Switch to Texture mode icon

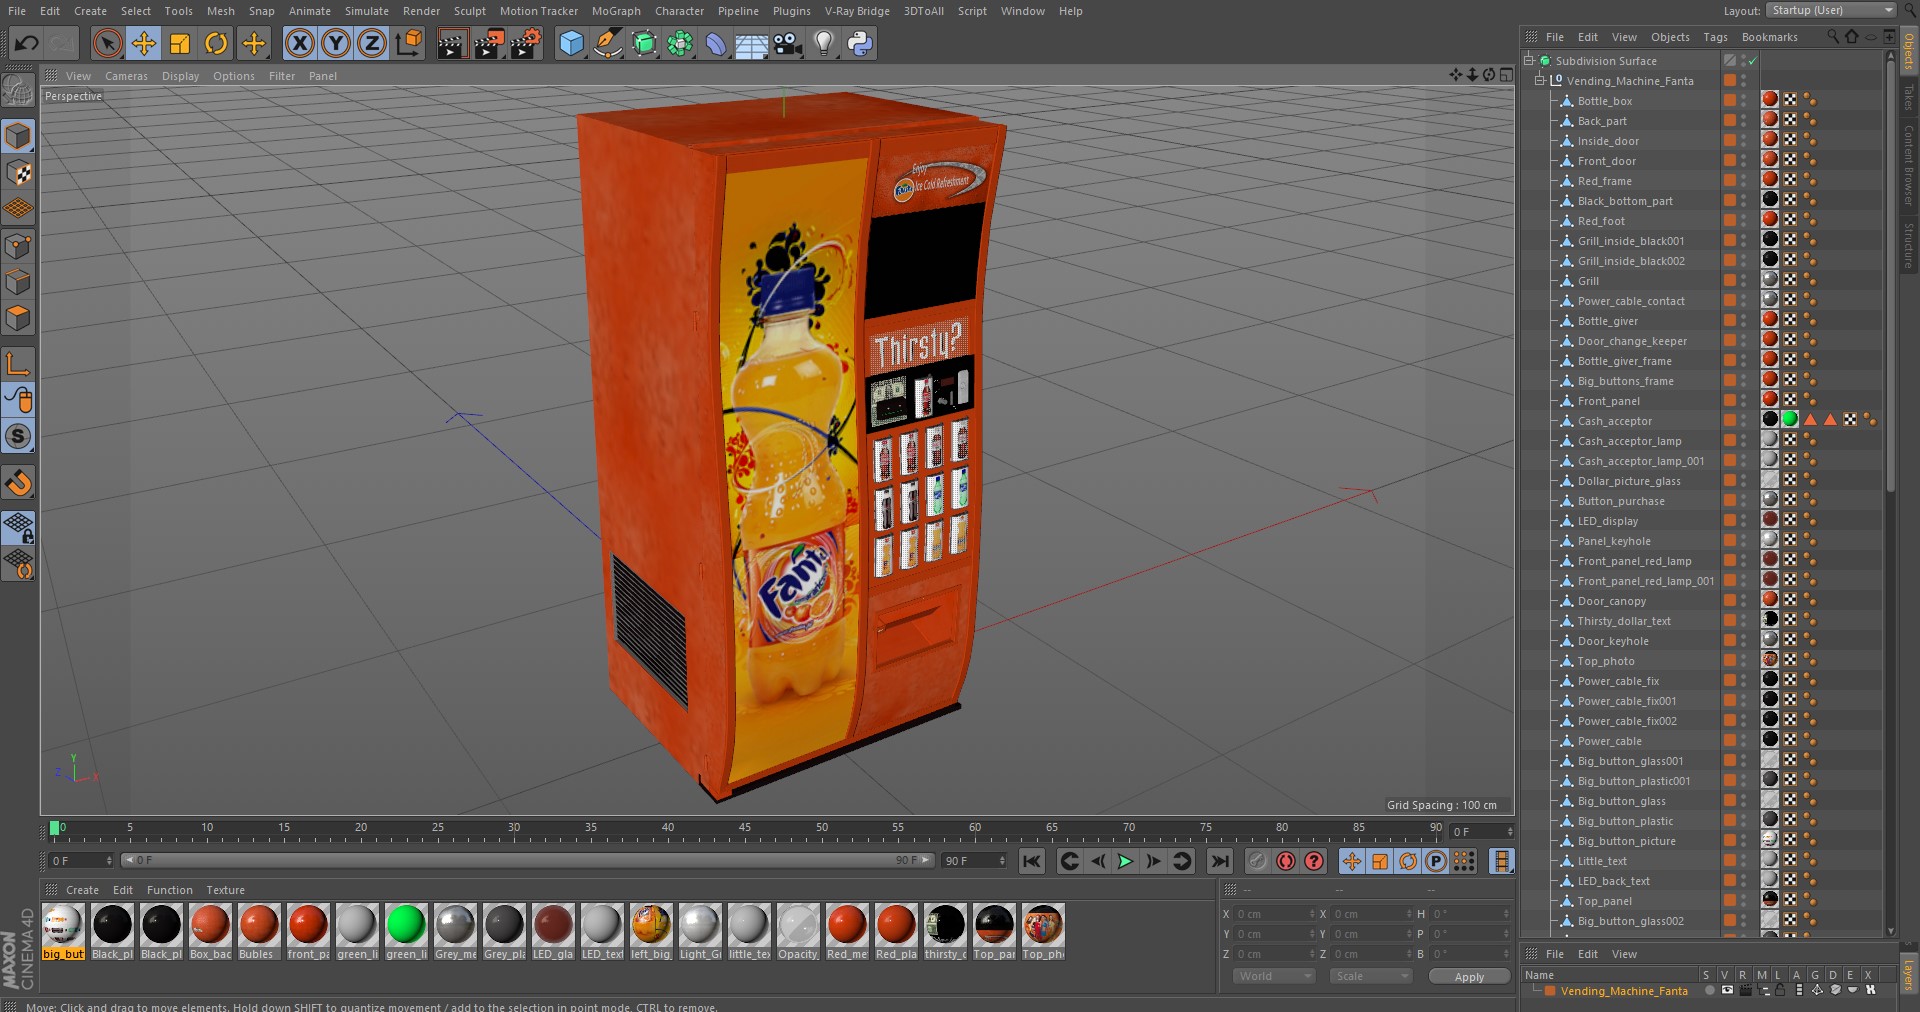point(18,173)
